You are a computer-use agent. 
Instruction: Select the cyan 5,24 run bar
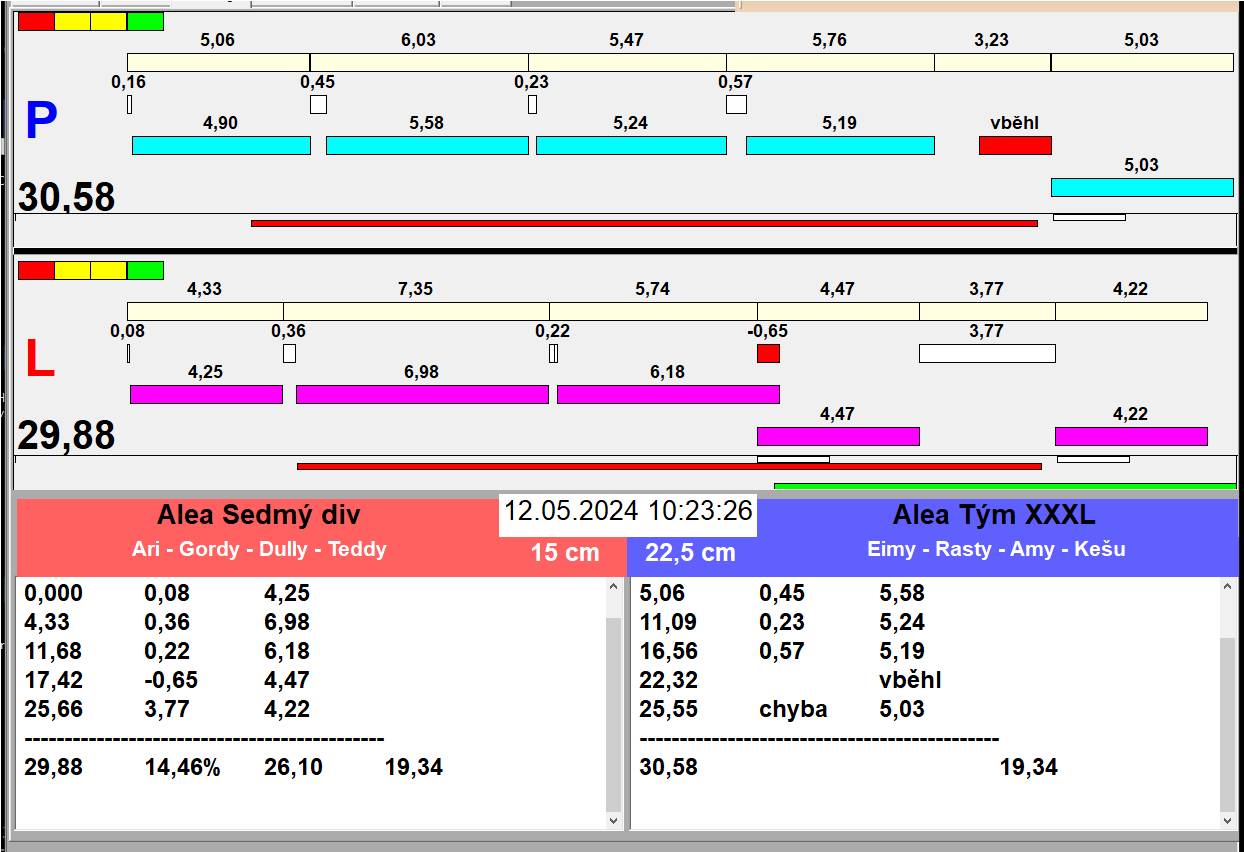pos(631,145)
